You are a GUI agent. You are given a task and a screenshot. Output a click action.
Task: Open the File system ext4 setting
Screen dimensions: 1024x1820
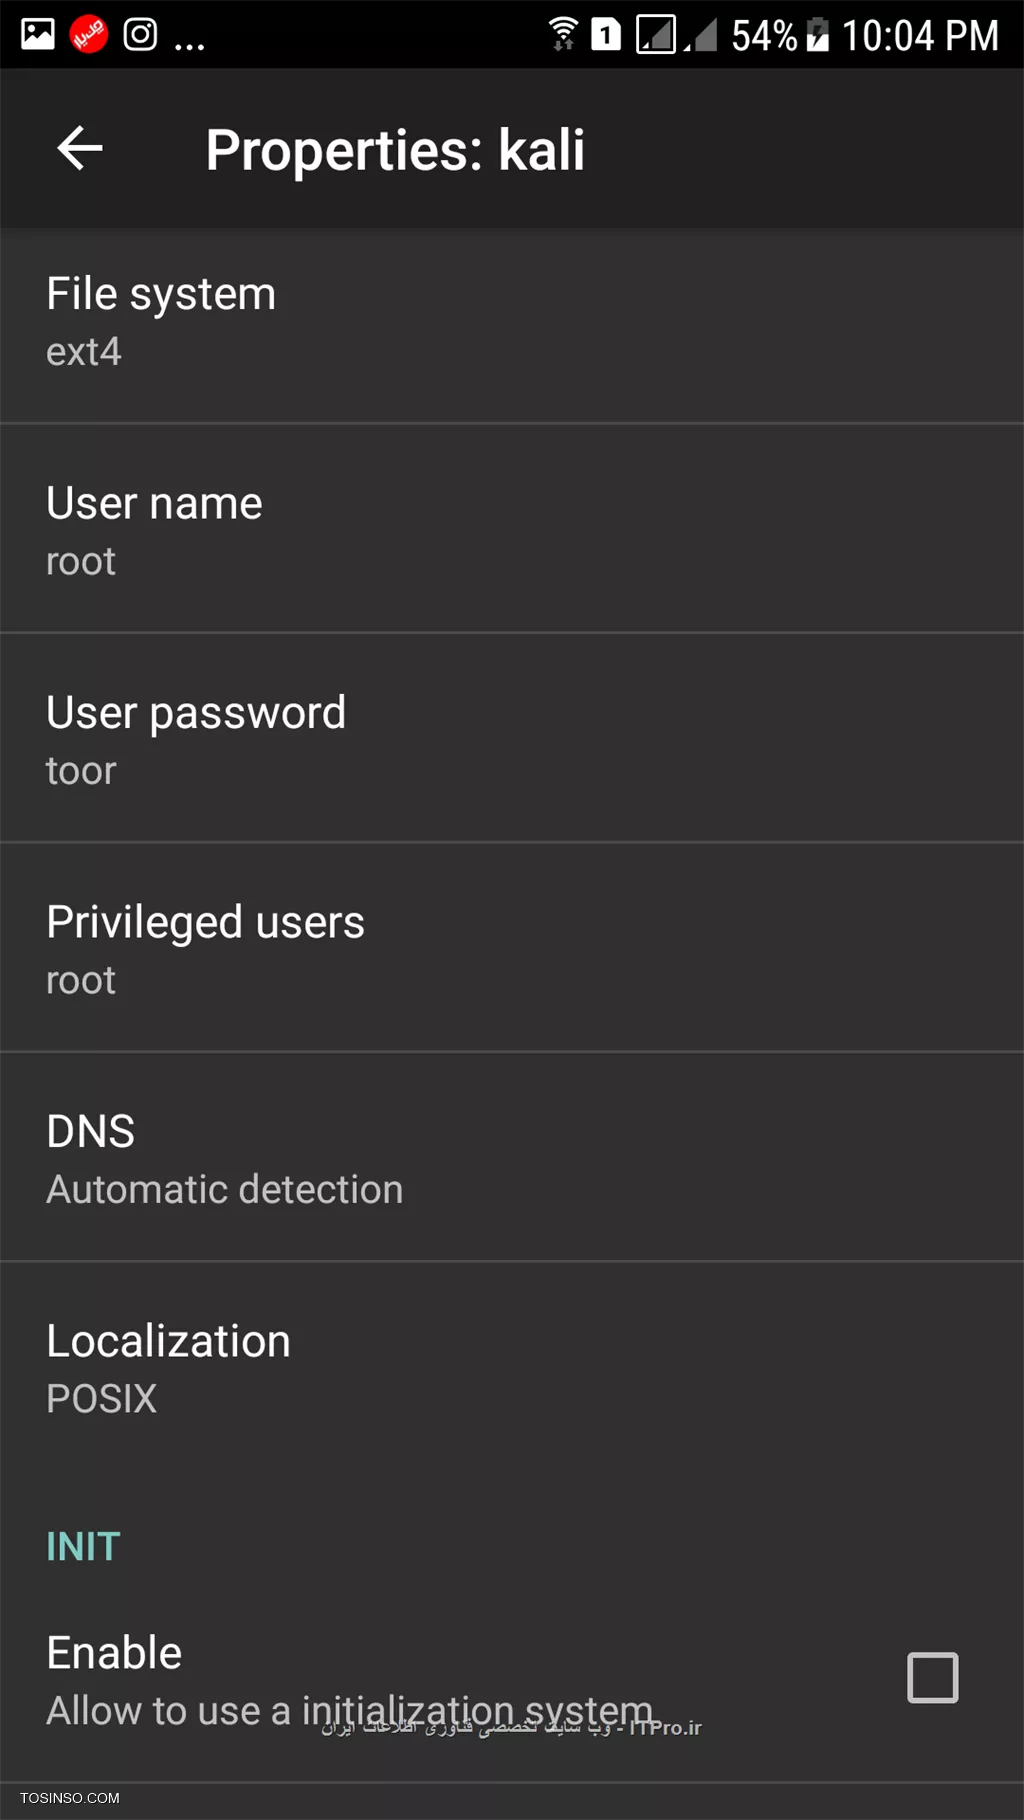click(512, 326)
